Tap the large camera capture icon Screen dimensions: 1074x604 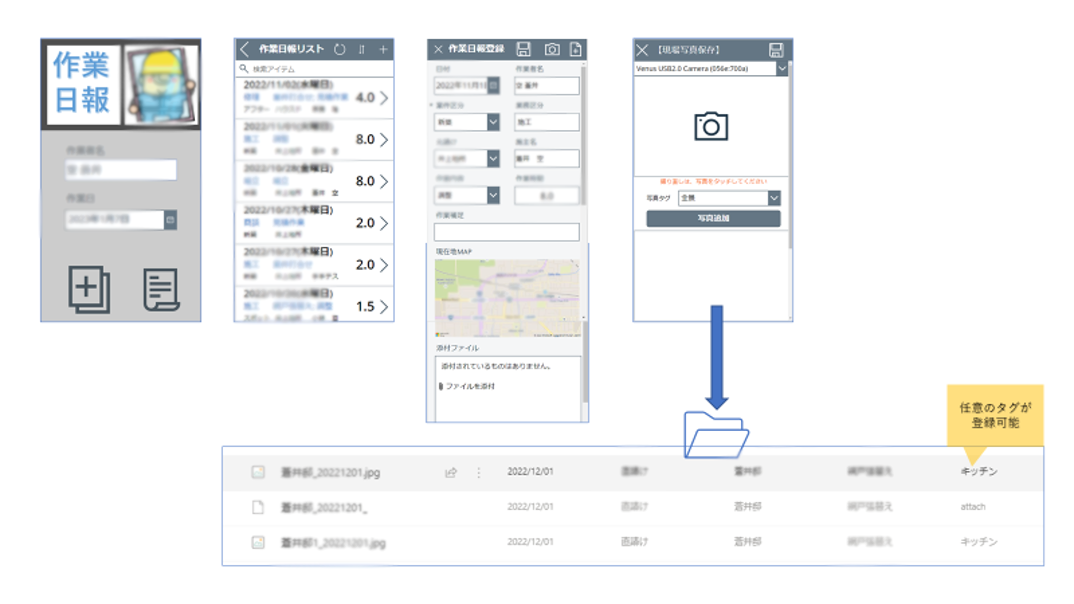(x=711, y=127)
